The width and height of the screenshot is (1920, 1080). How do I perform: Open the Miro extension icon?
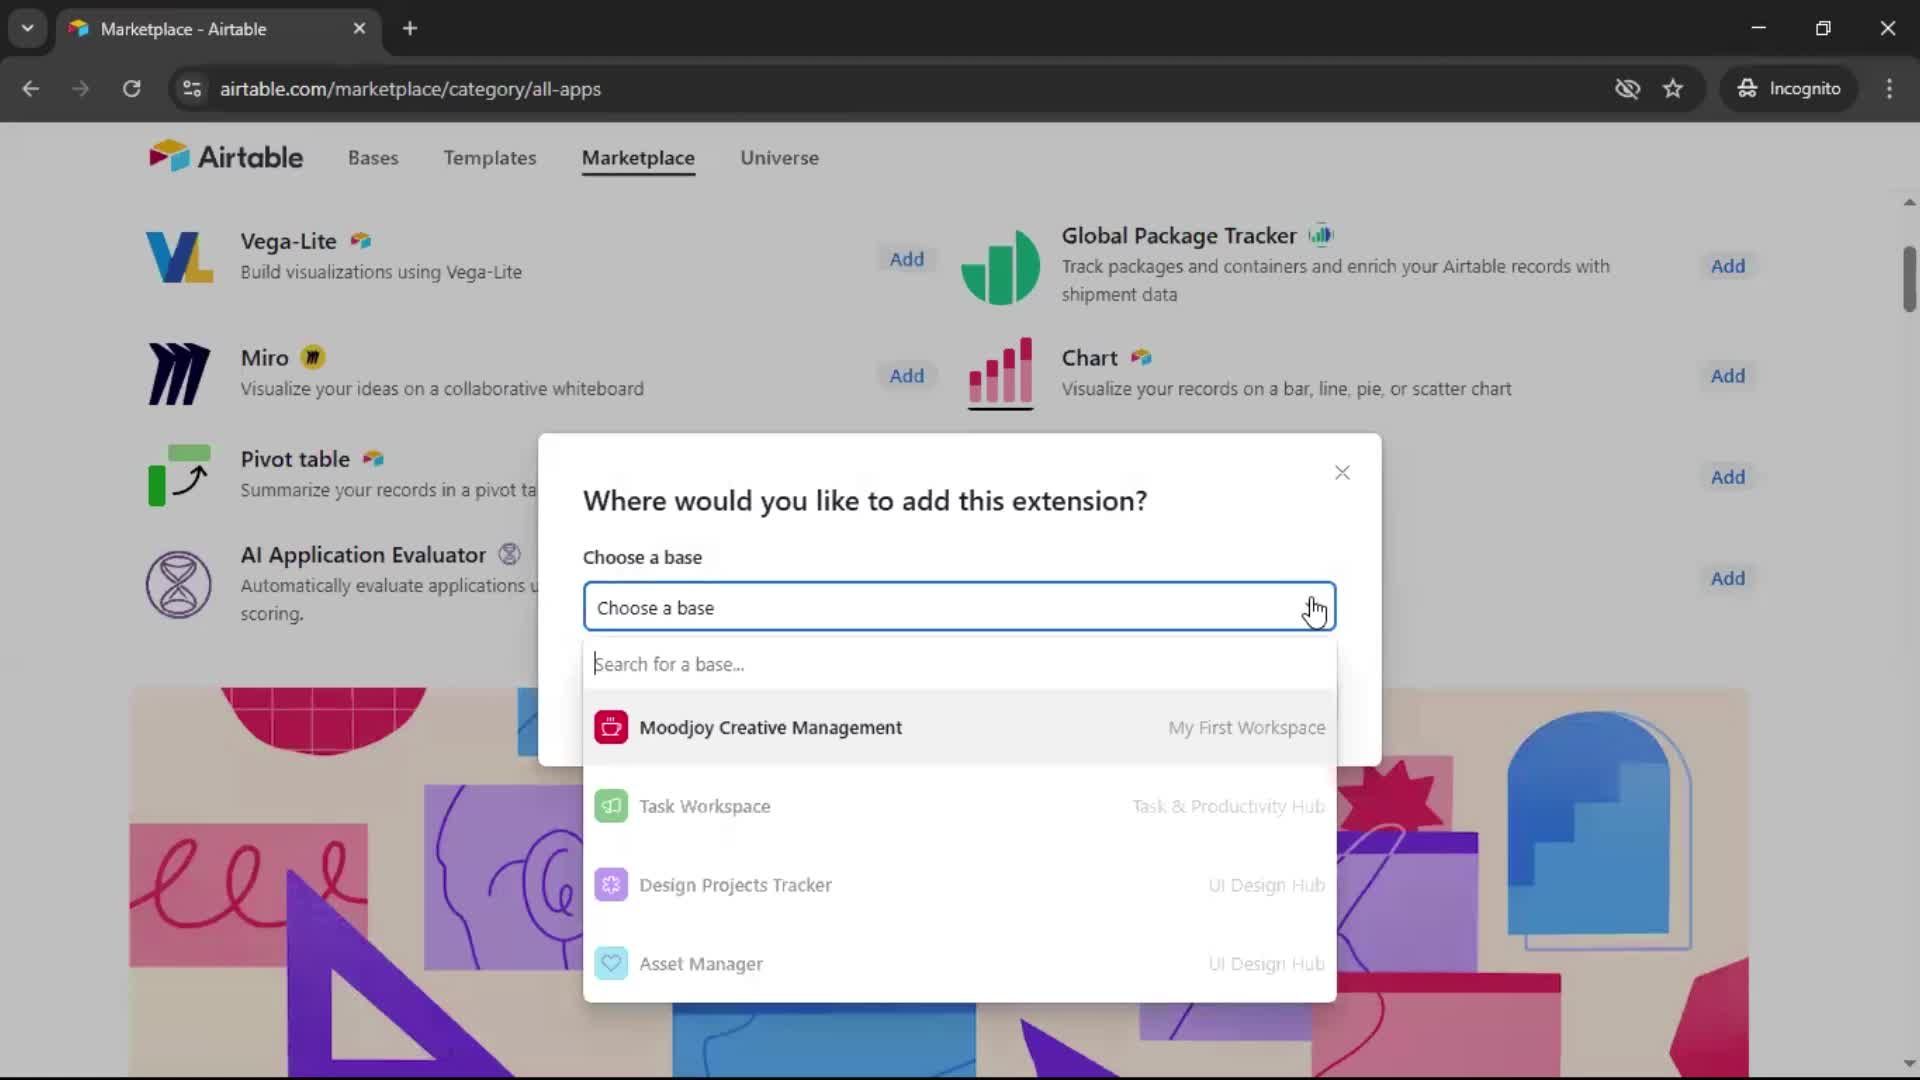pyautogui.click(x=179, y=374)
